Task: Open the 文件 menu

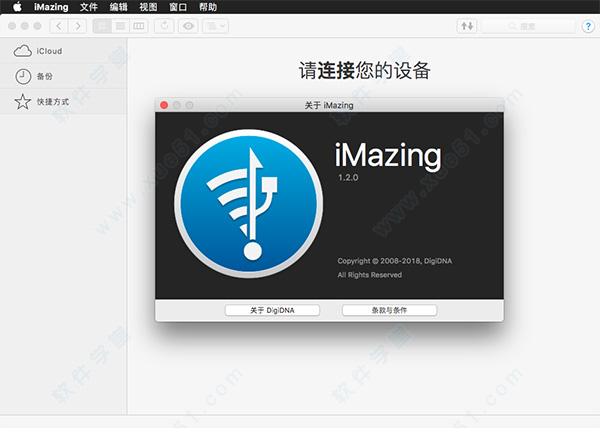Action: coord(88,7)
